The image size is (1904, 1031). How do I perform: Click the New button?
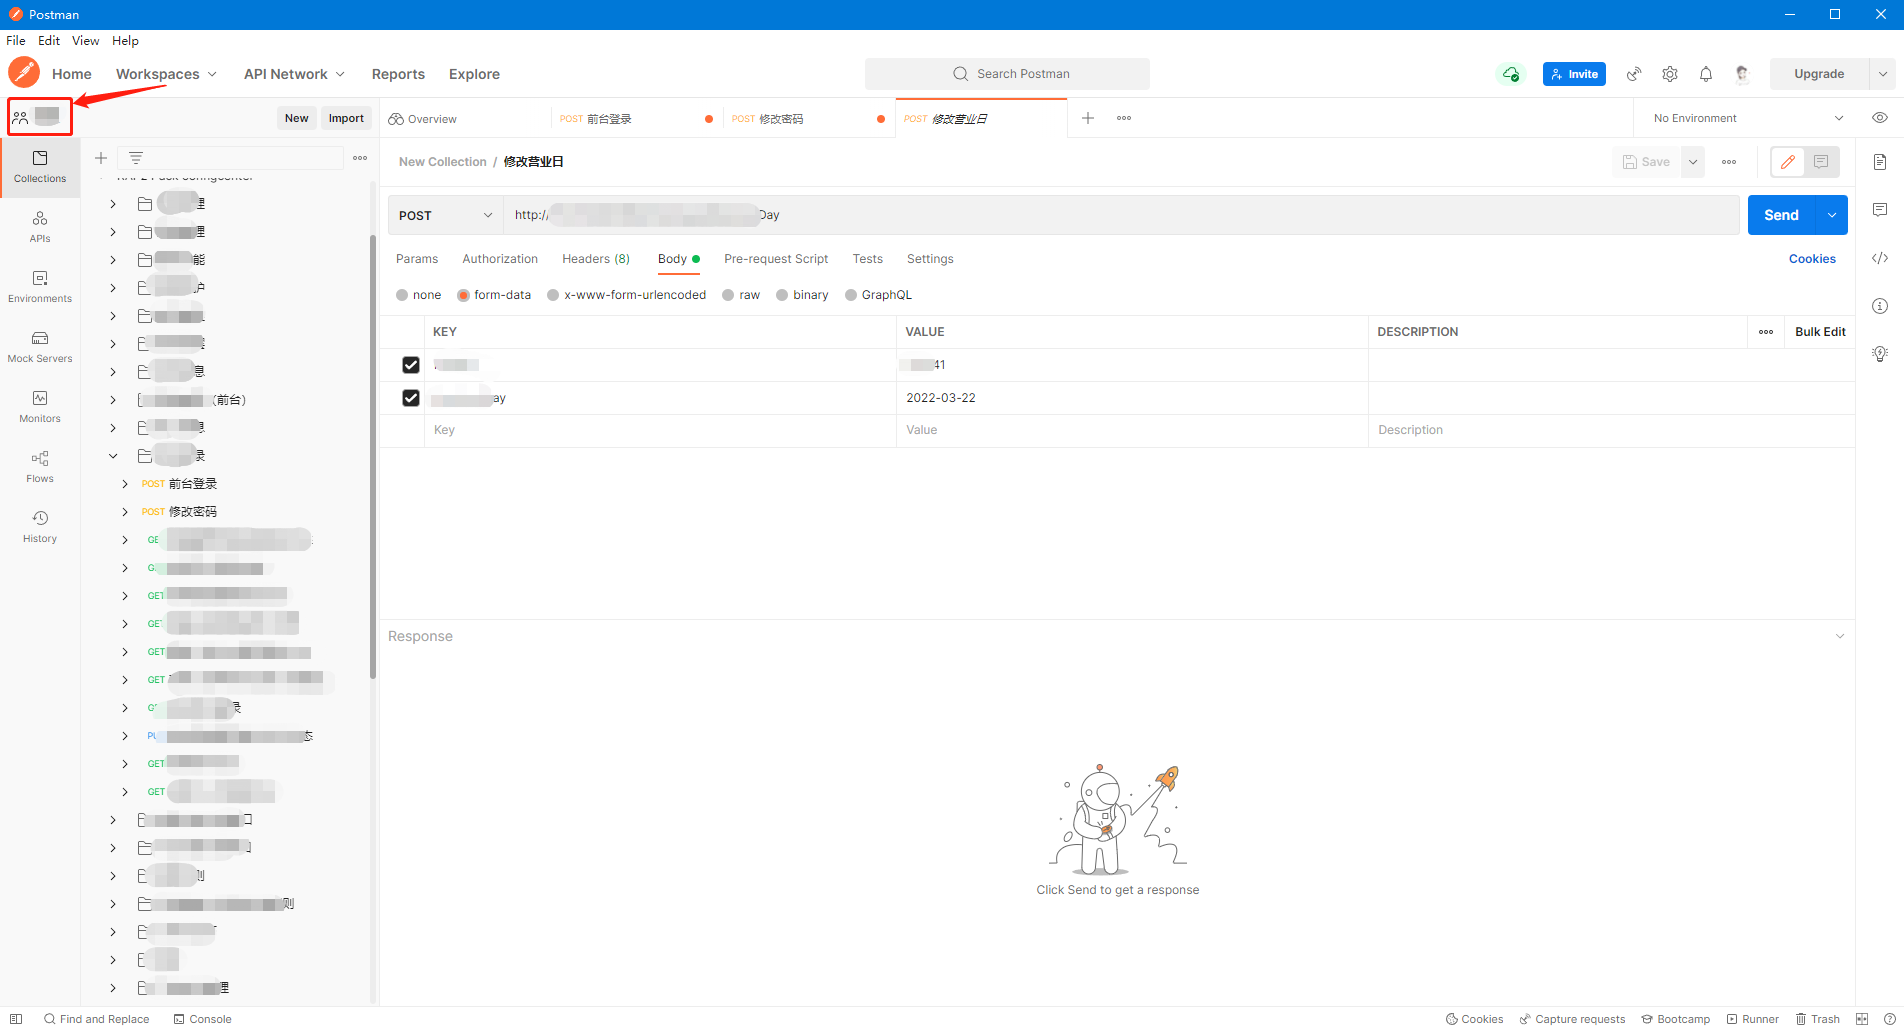(x=296, y=118)
